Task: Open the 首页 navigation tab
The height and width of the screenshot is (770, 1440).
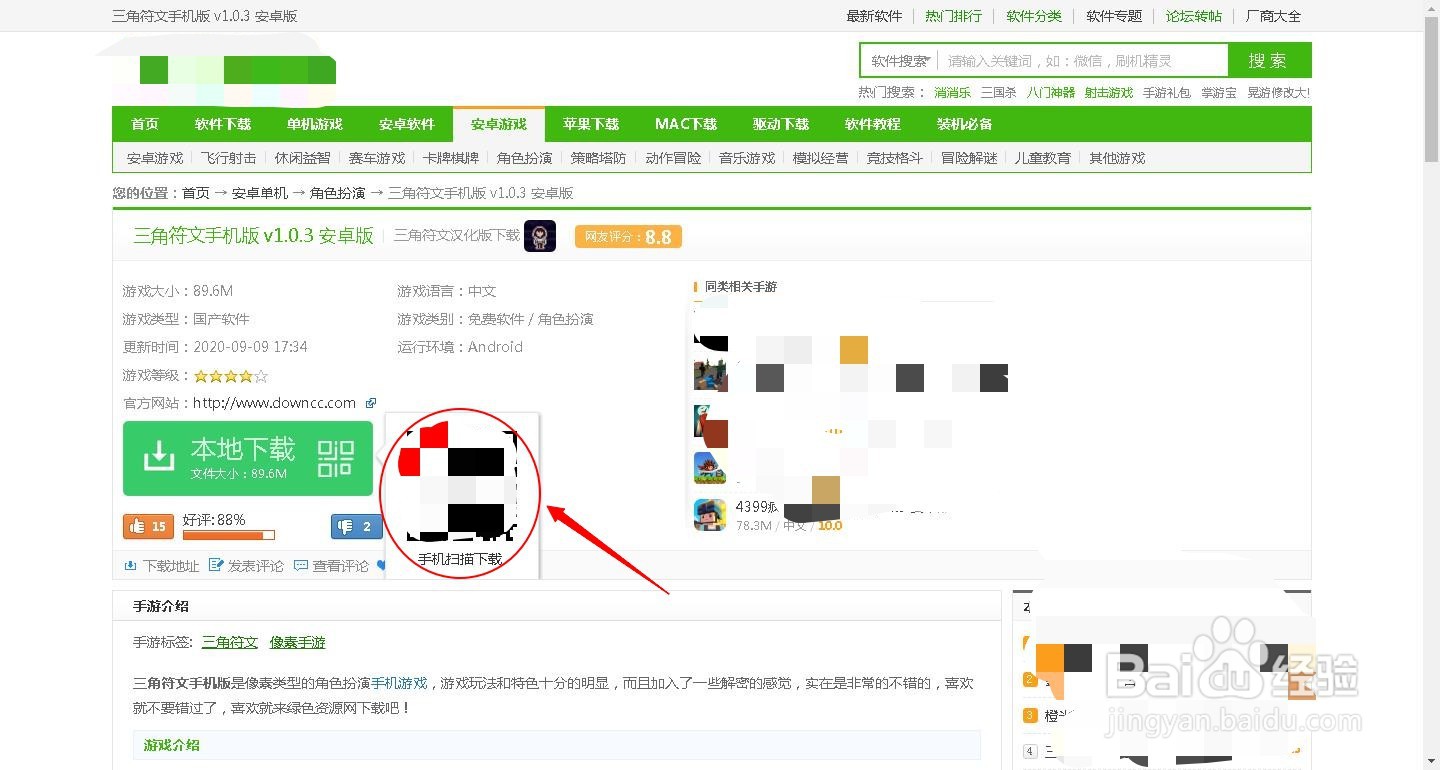Action: (x=145, y=124)
